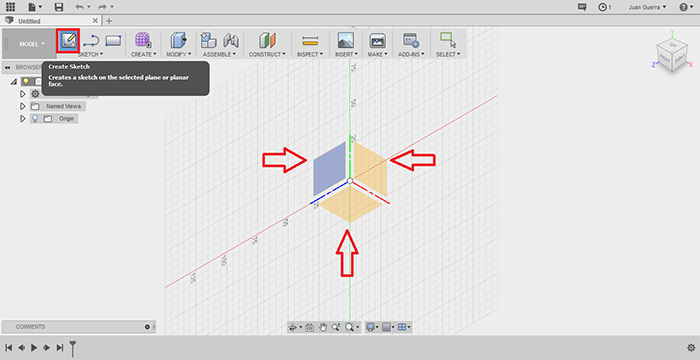Click the document settings gear in browser

(35, 94)
